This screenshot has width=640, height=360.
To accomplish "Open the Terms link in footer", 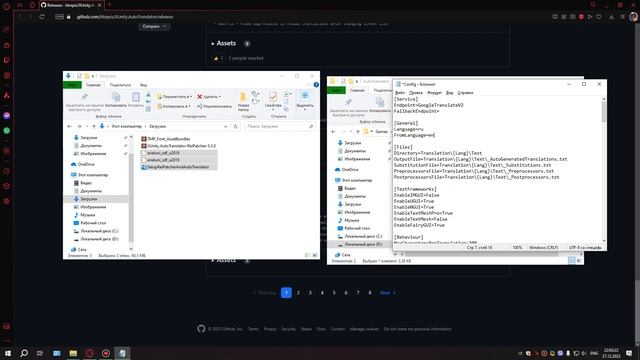I will (x=253, y=329).
